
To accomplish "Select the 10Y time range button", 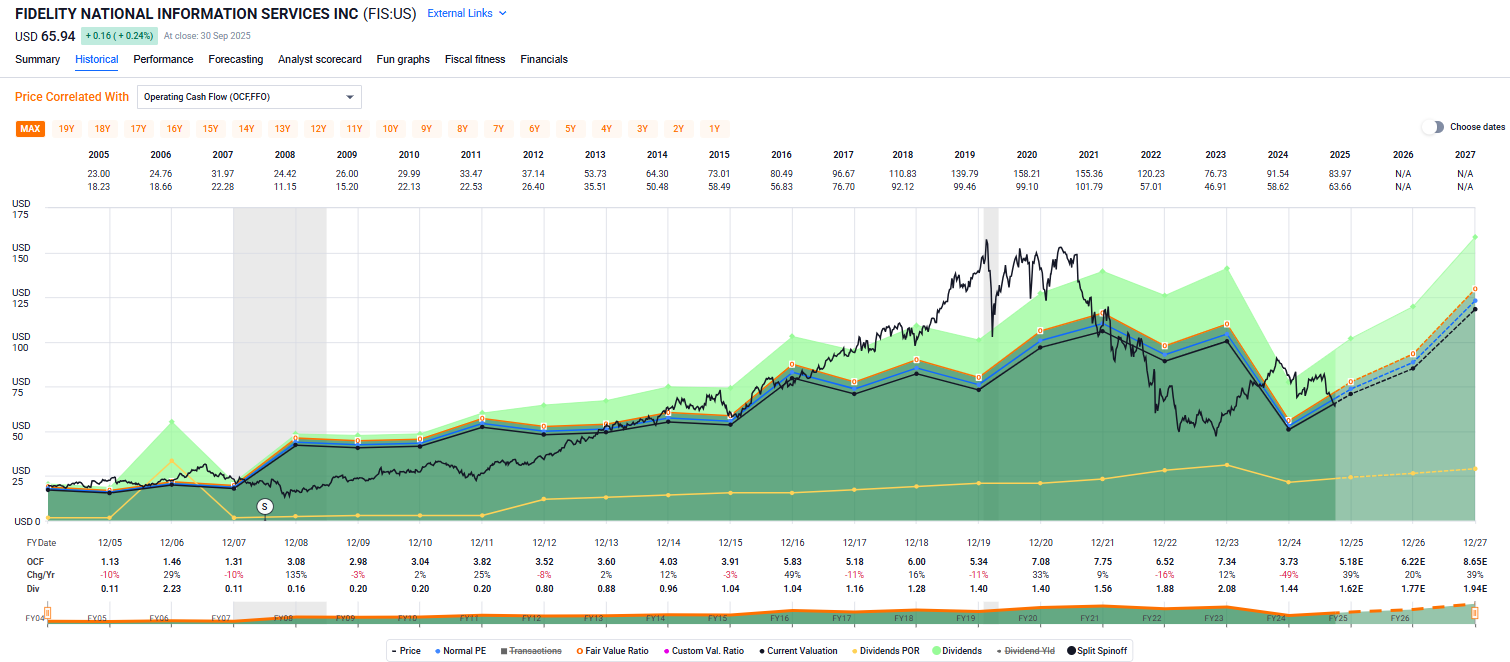I will [x=390, y=128].
